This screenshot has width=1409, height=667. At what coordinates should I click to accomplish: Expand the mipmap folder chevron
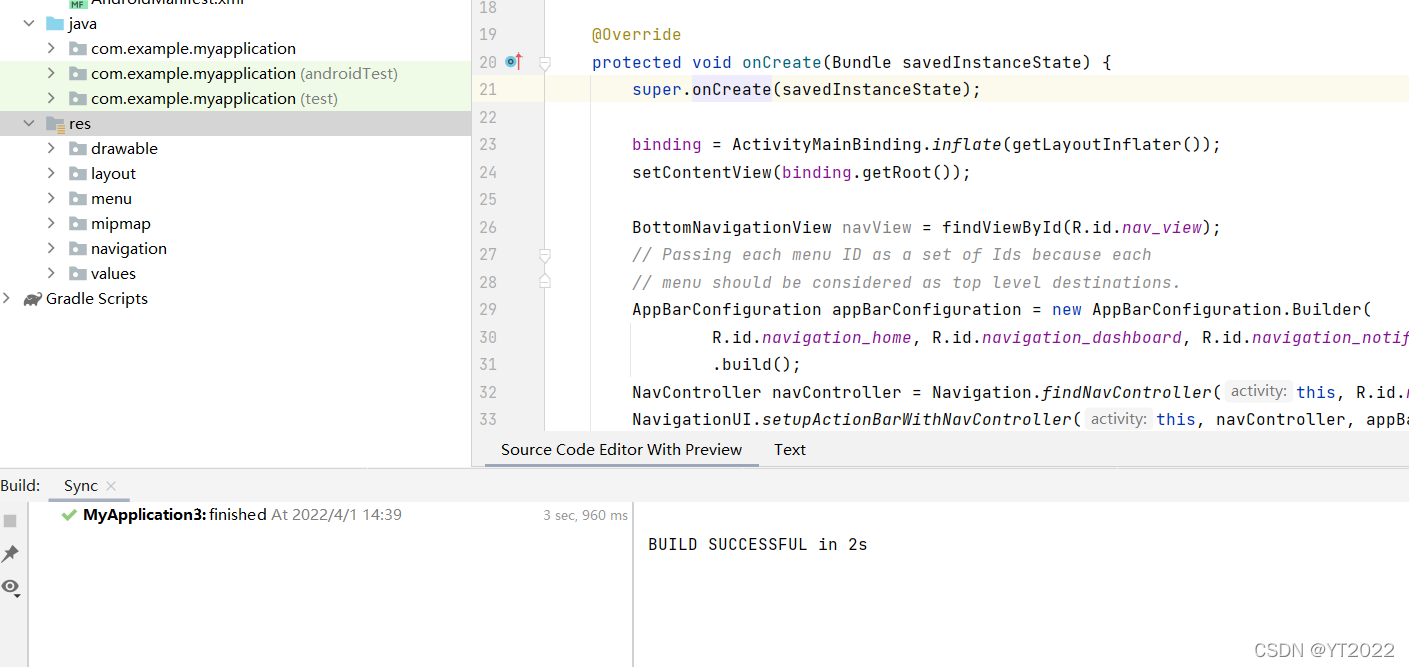(x=51, y=223)
